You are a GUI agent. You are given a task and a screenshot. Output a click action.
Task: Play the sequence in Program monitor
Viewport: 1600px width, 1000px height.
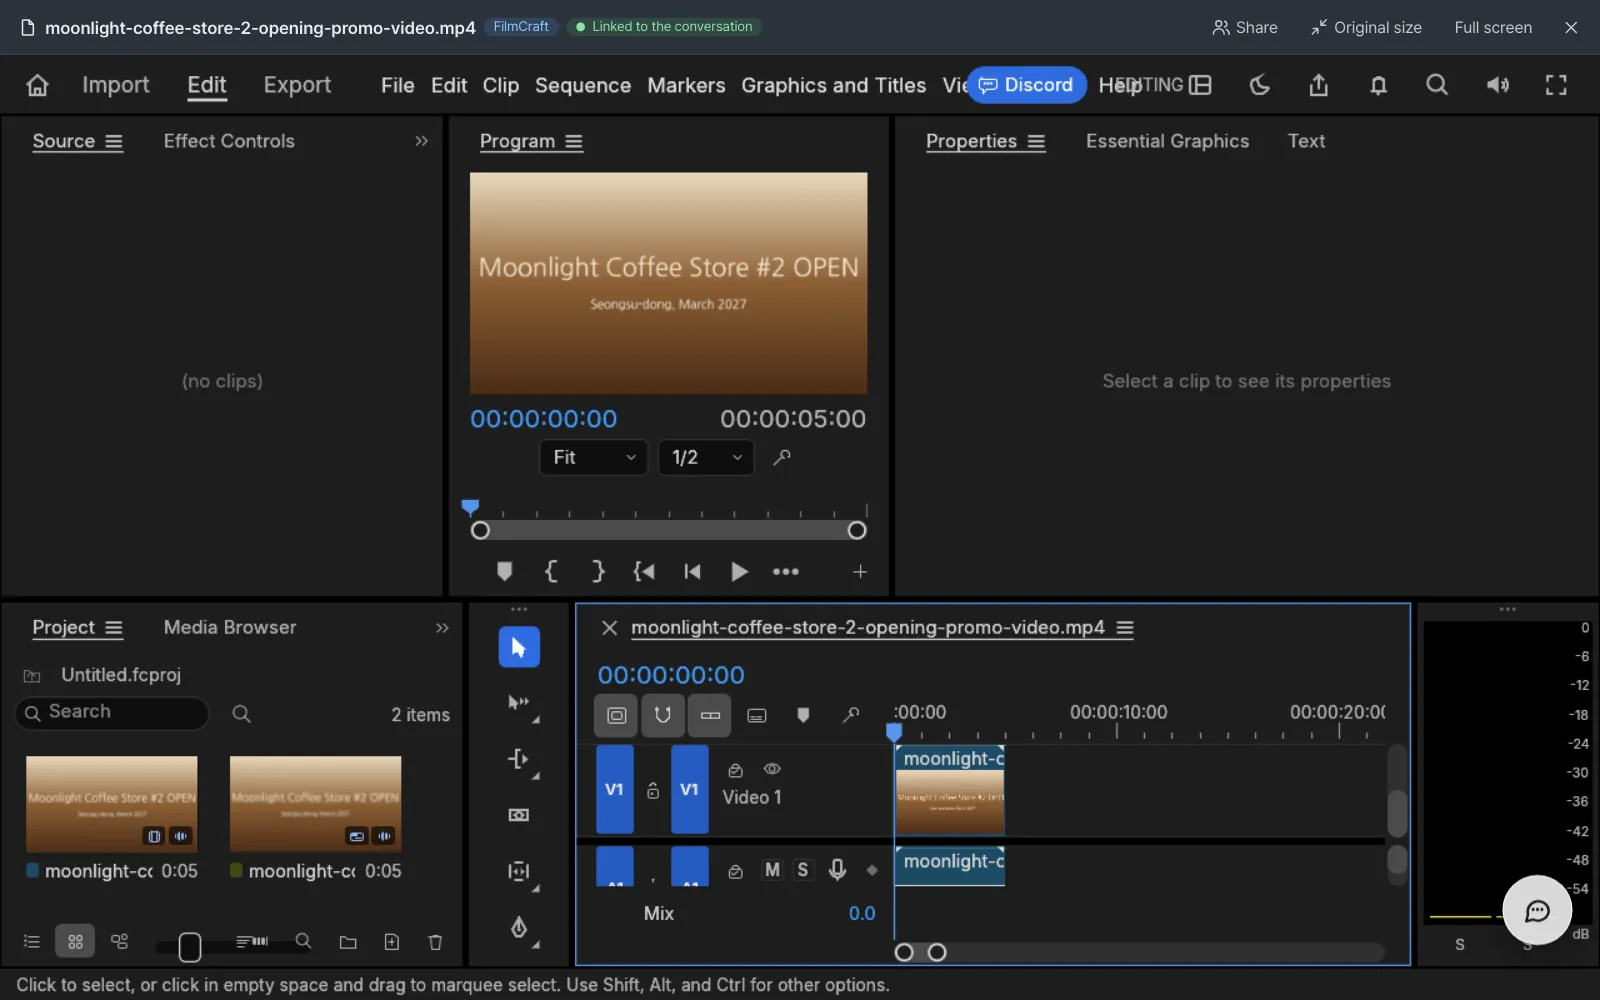[x=739, y=571]
